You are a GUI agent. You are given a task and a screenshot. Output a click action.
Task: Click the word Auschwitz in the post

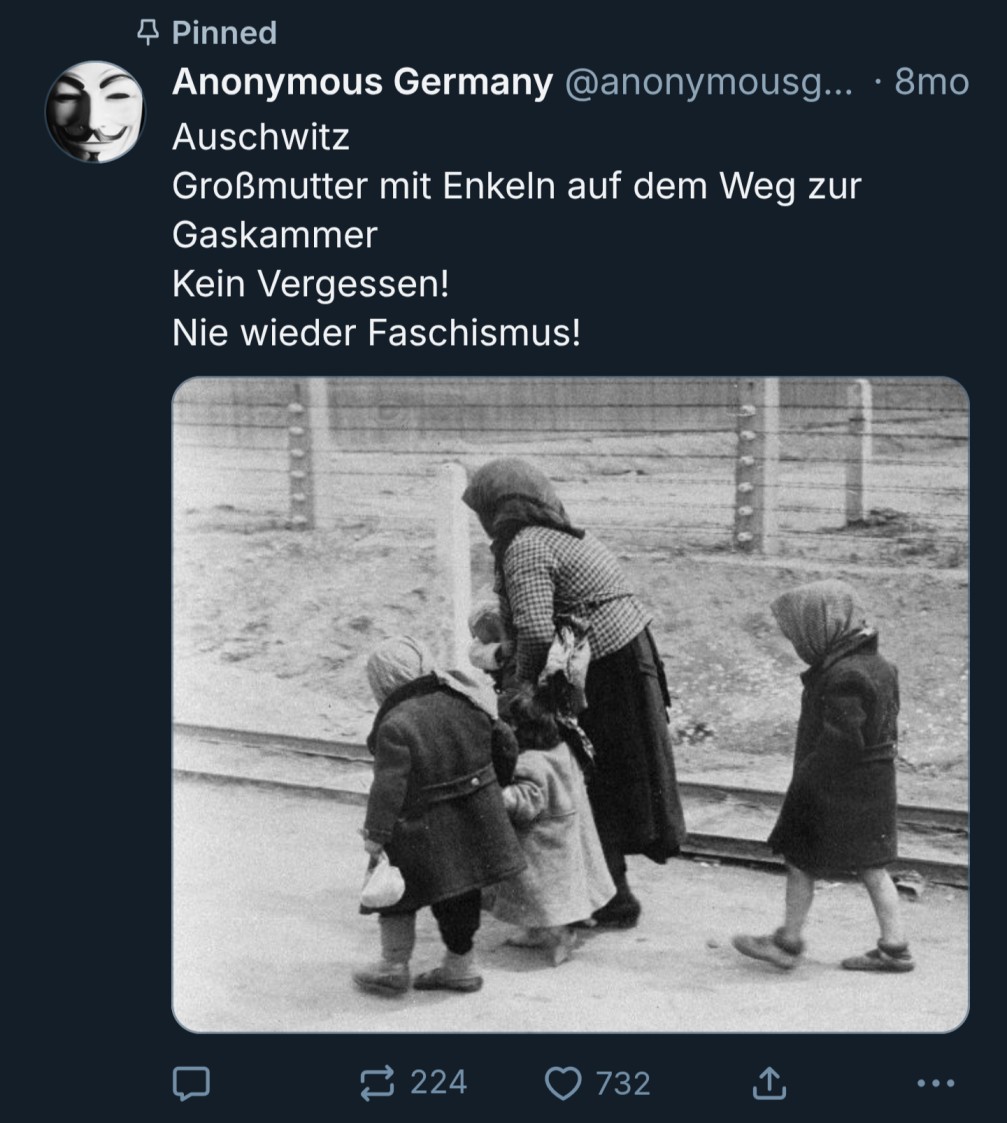point(261,137)
